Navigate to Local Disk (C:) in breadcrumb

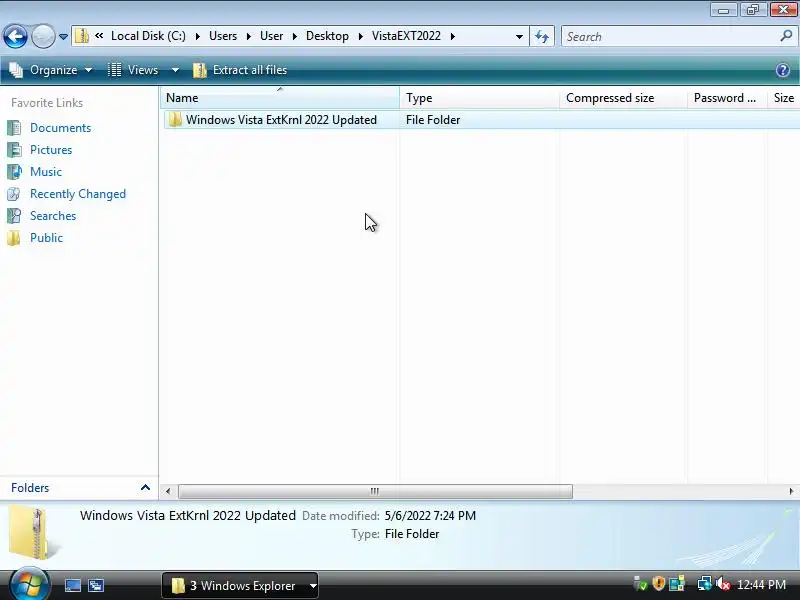click(x=148, y=36)
